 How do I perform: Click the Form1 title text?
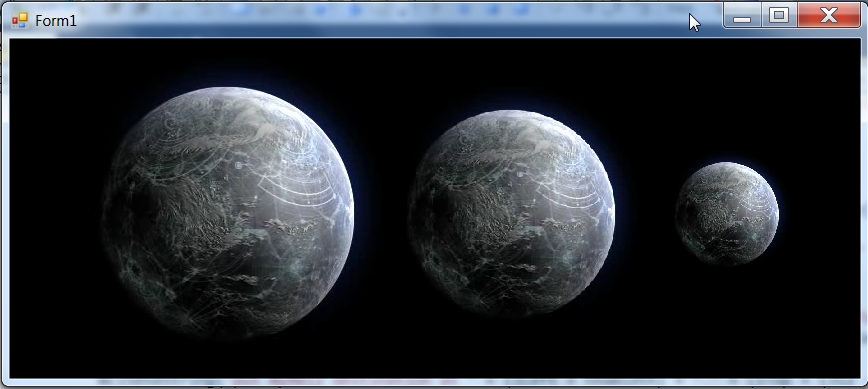[55, 20]
